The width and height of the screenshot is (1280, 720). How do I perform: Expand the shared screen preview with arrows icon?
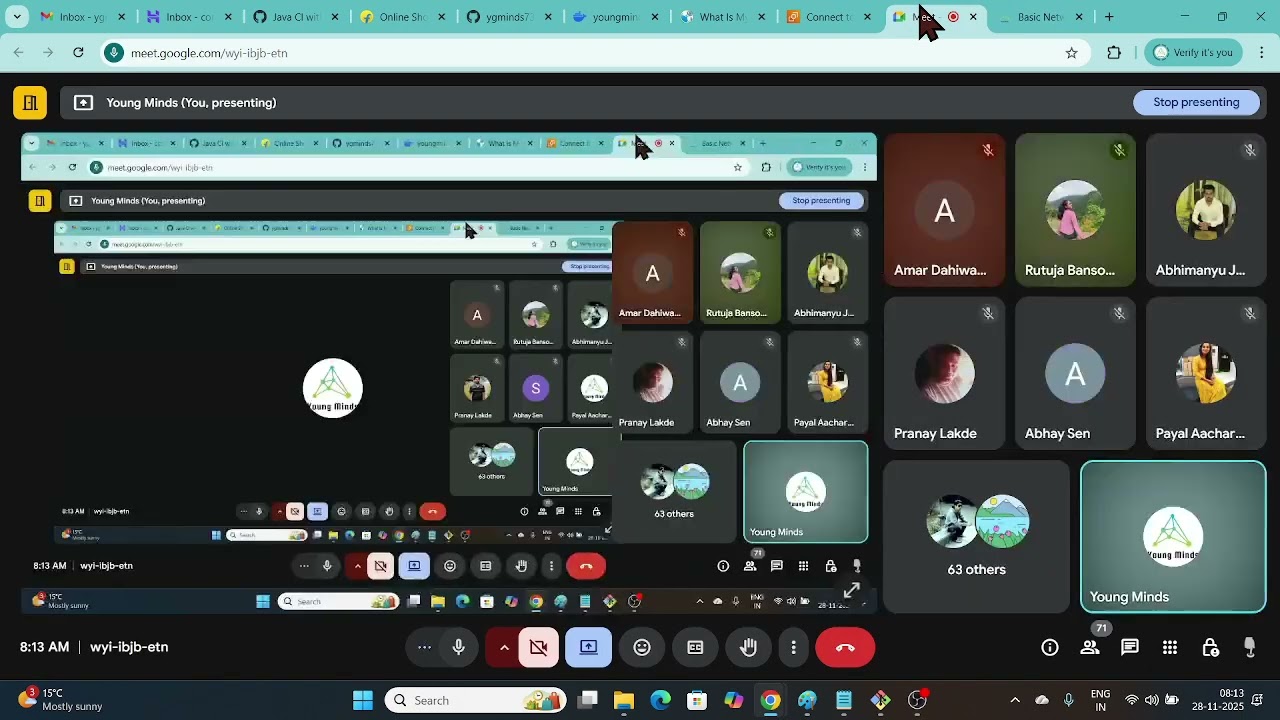point(851,591)
